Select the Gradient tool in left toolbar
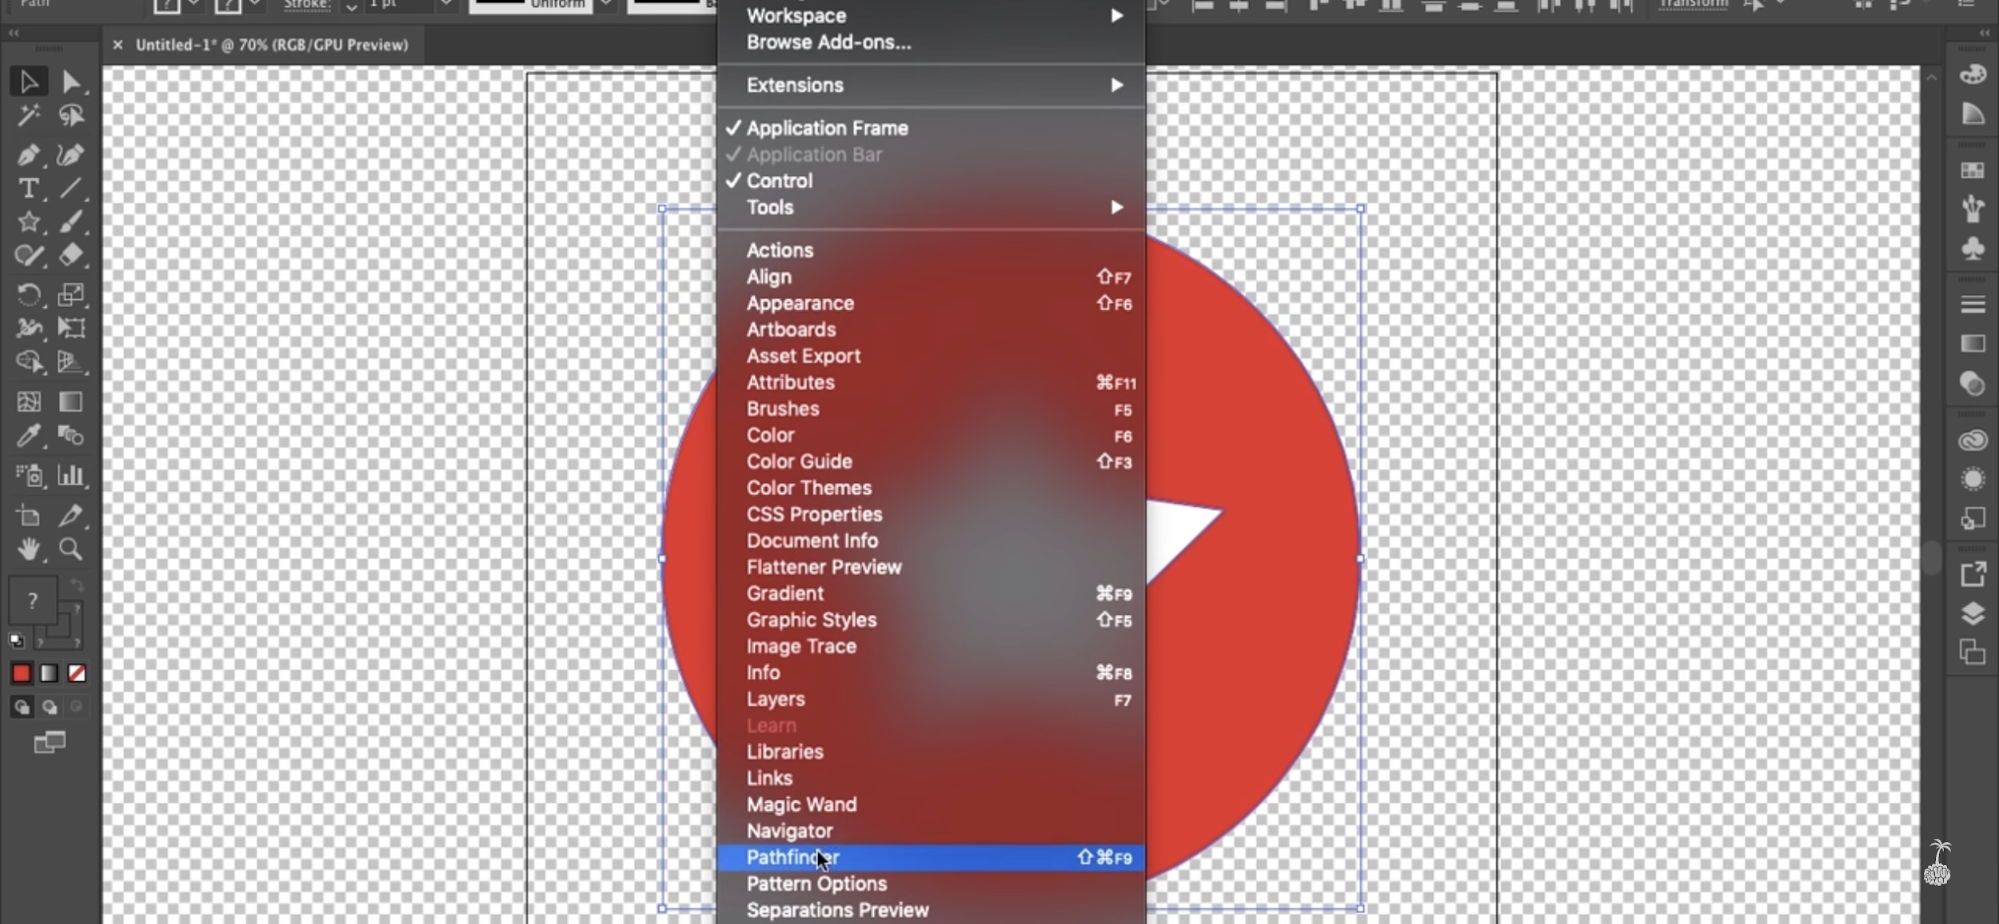 (x=71, y=402)
